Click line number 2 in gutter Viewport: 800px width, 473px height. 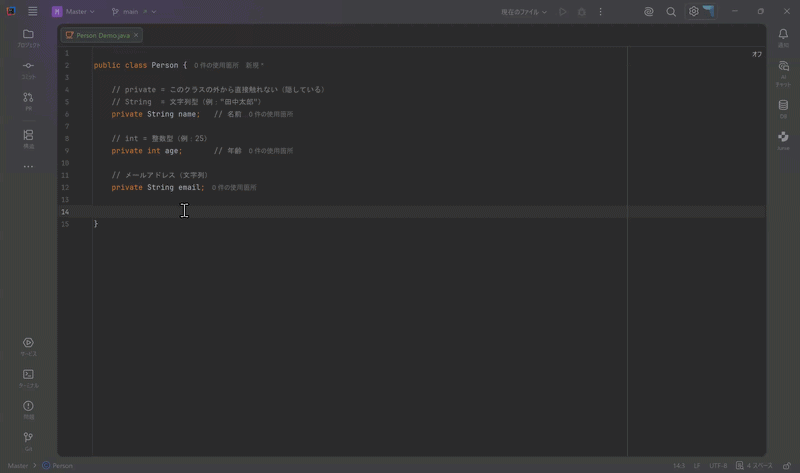(x=67, y=65)
